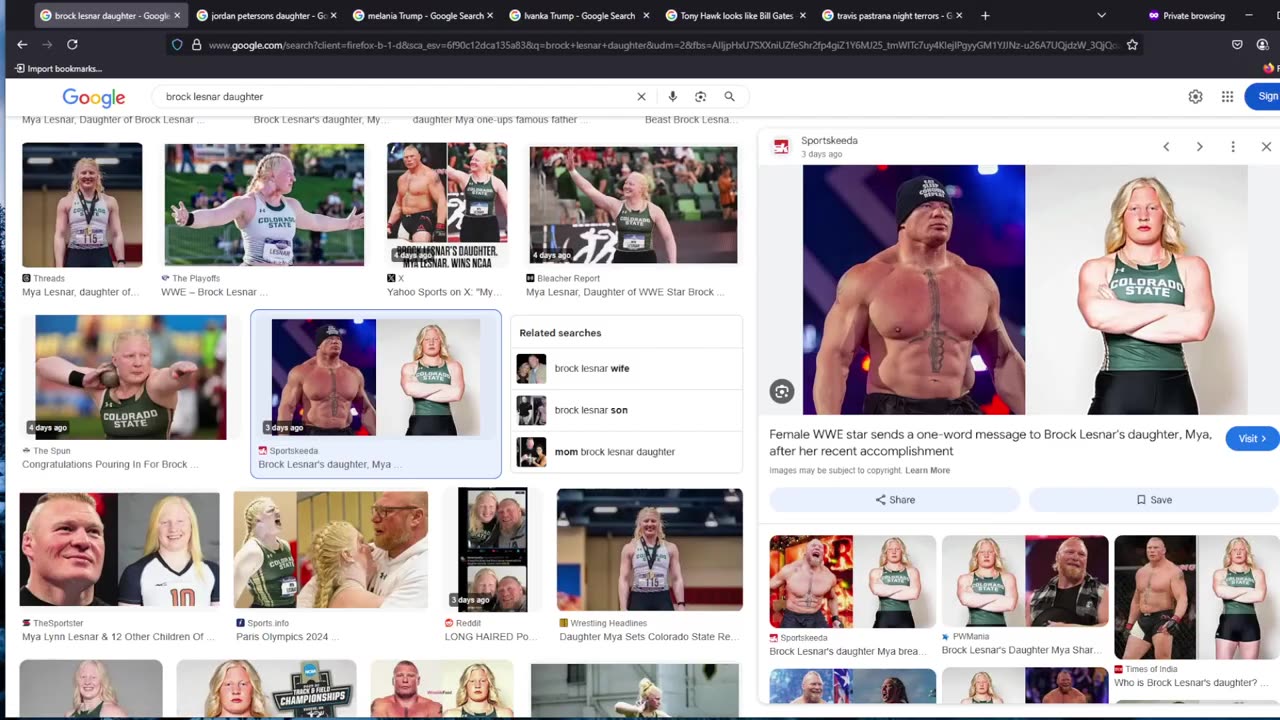Open related search brock lesnar wife
1280x720 pixels.
[627, 368]
